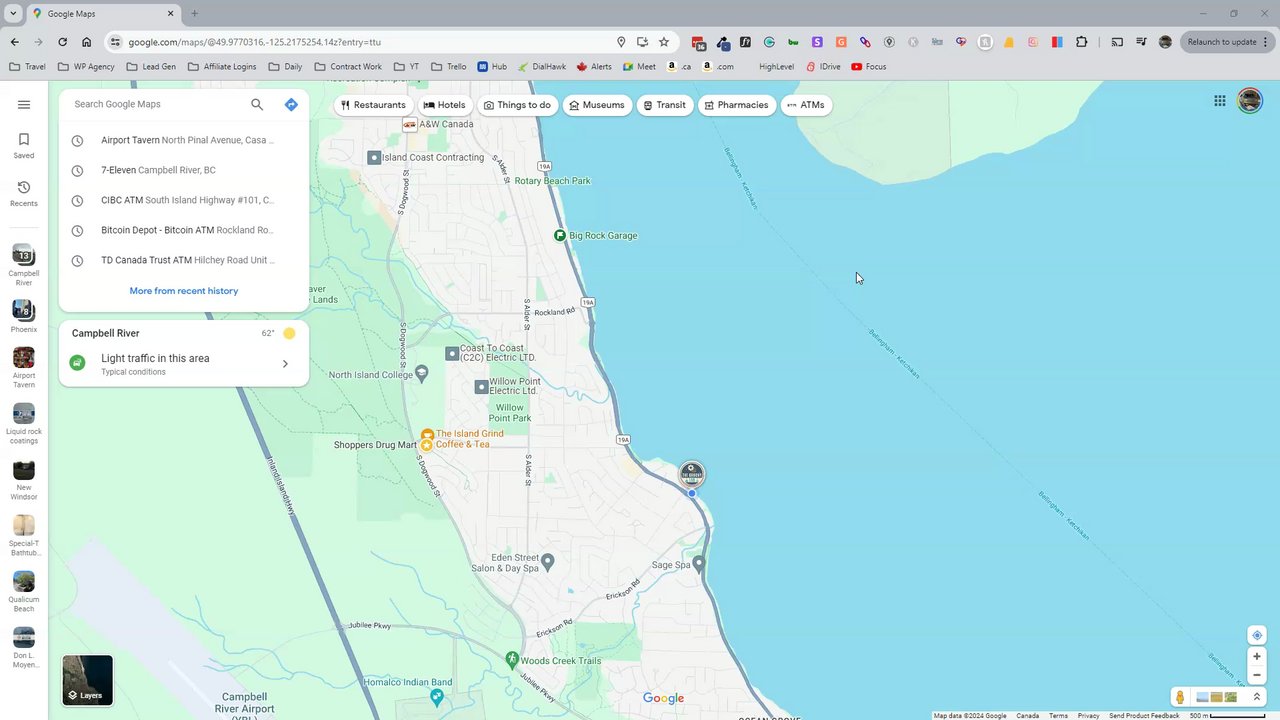The width and height of the screenshot is (1280, 720).
Task: Choose CIBC ATM from recent history
Action: pos(184,200)
